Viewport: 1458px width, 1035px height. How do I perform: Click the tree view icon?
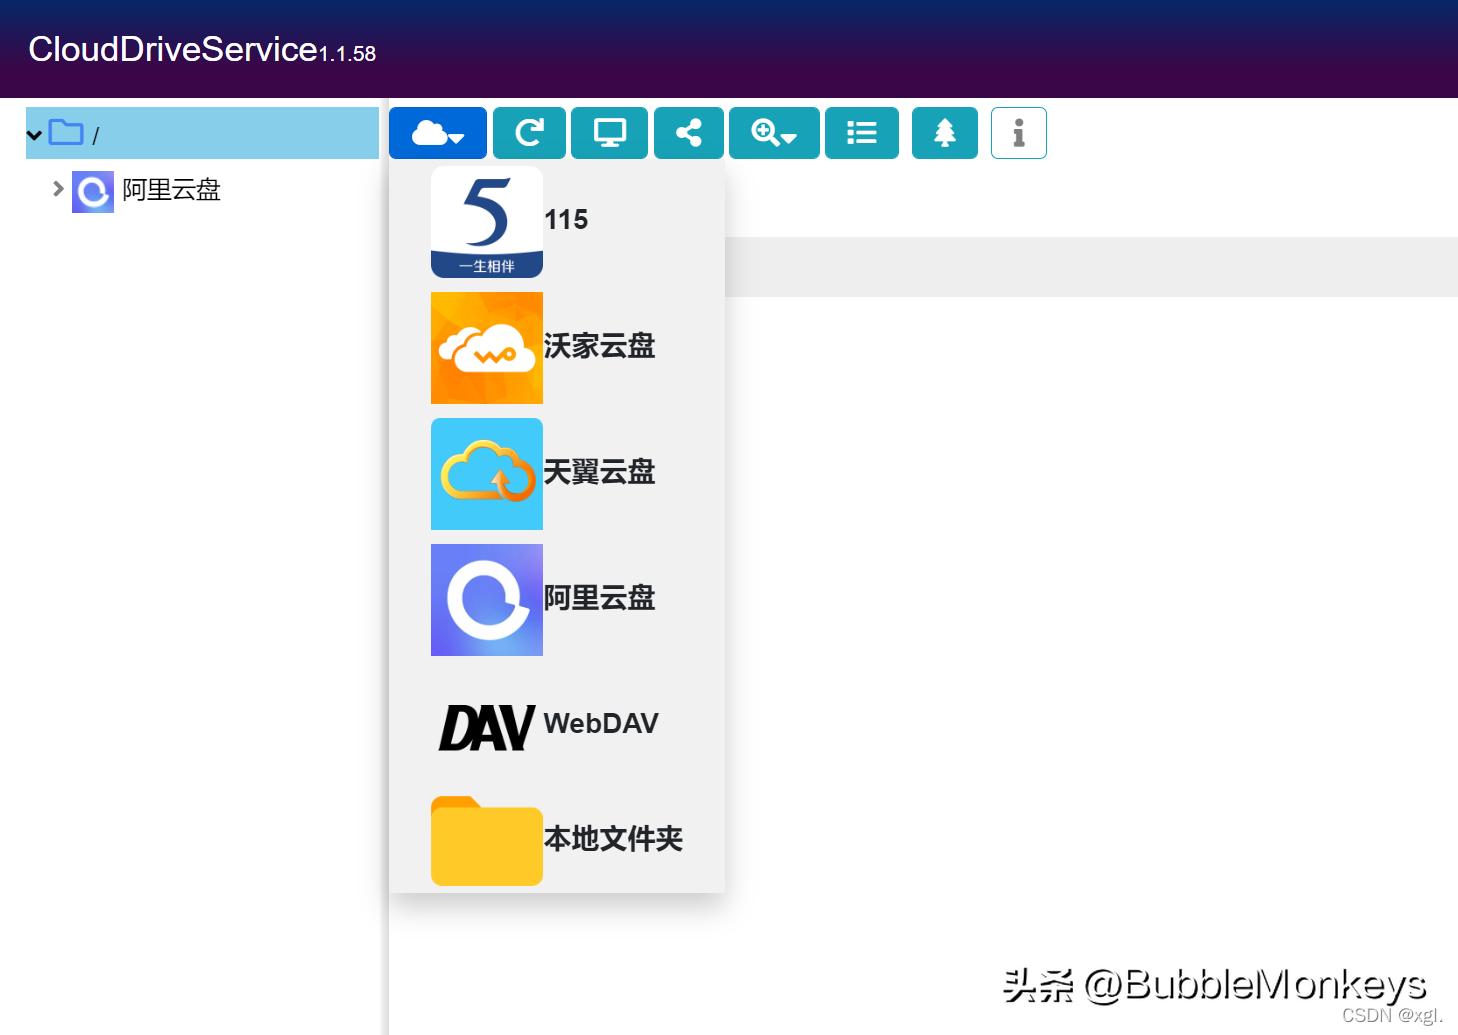[x=944, y=132]
